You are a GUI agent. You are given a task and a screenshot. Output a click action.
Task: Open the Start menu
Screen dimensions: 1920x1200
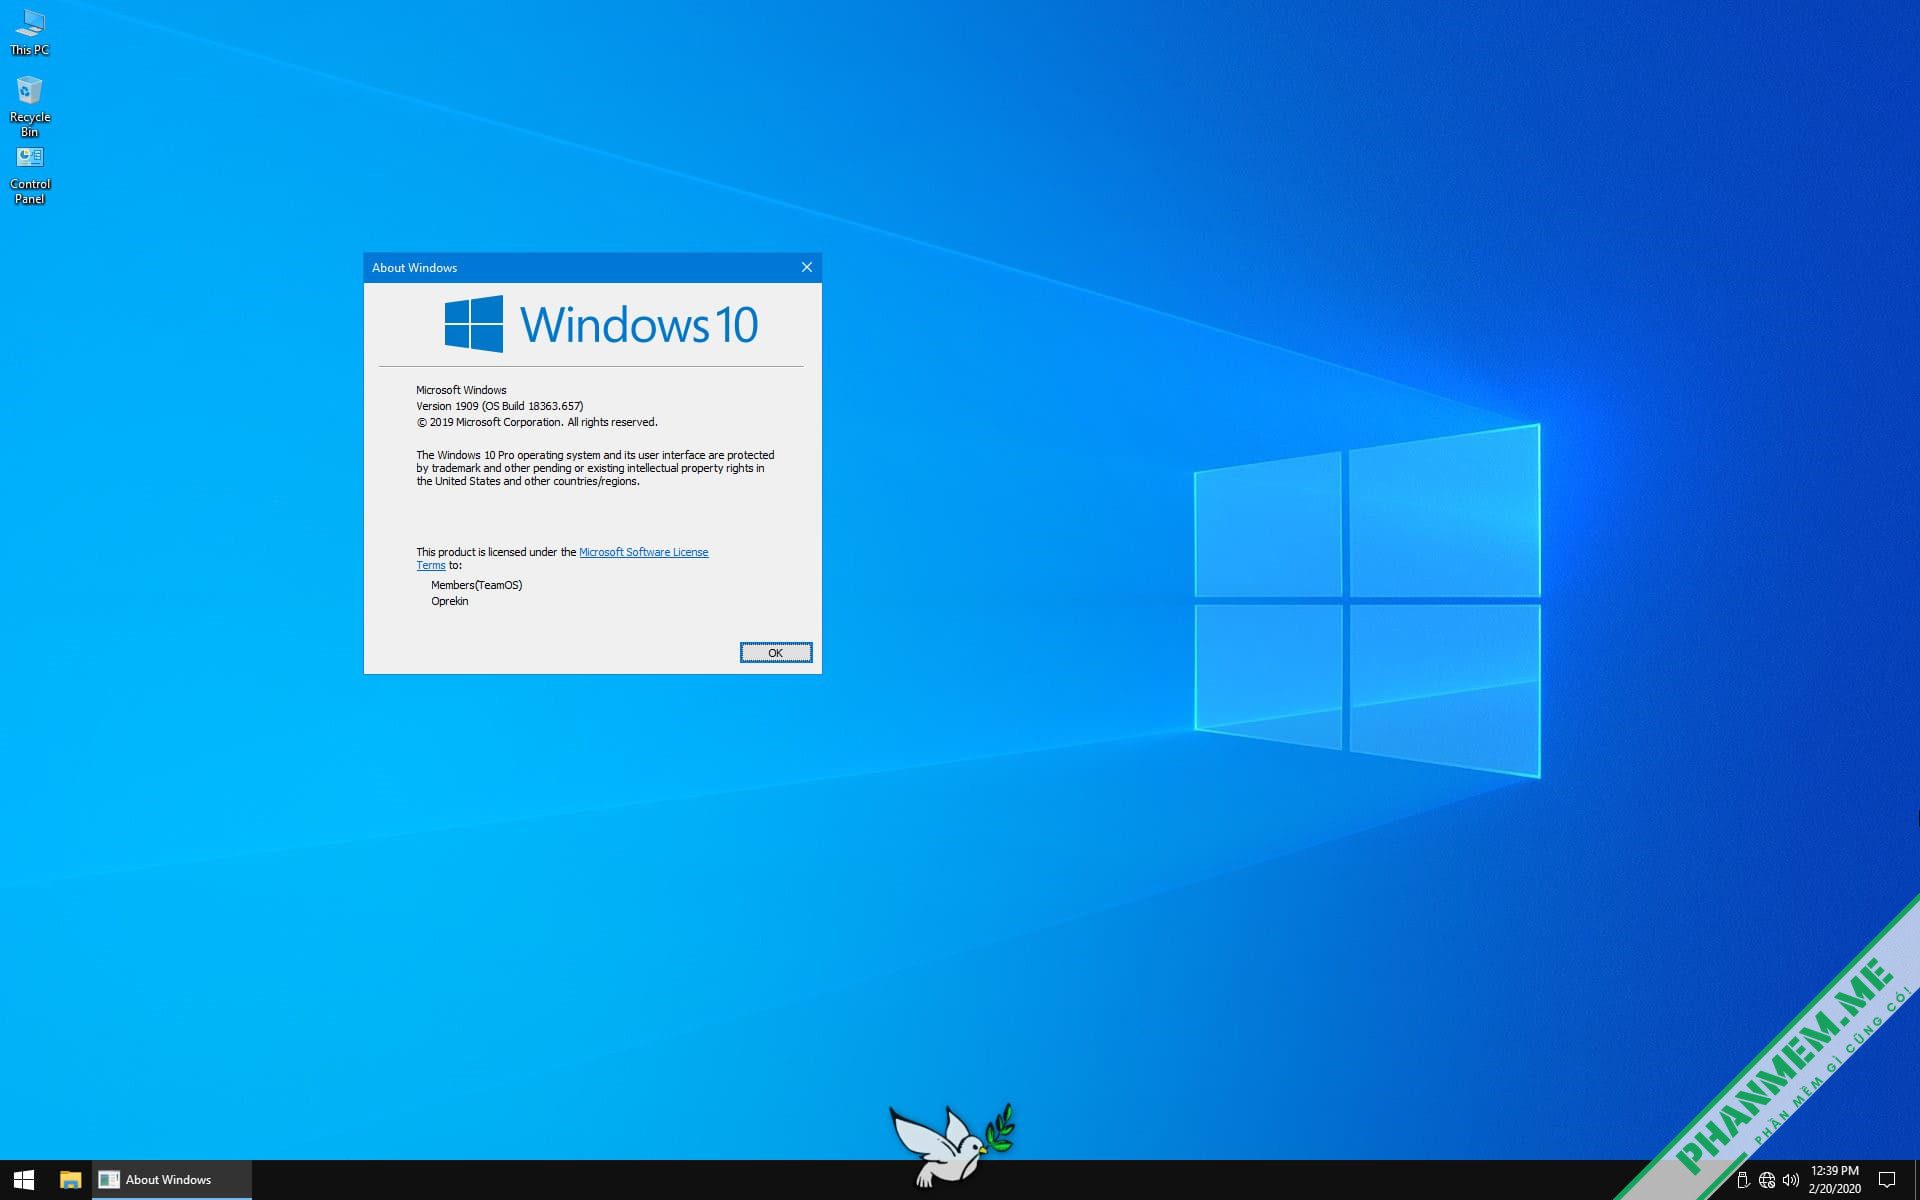coord(24,1180)
